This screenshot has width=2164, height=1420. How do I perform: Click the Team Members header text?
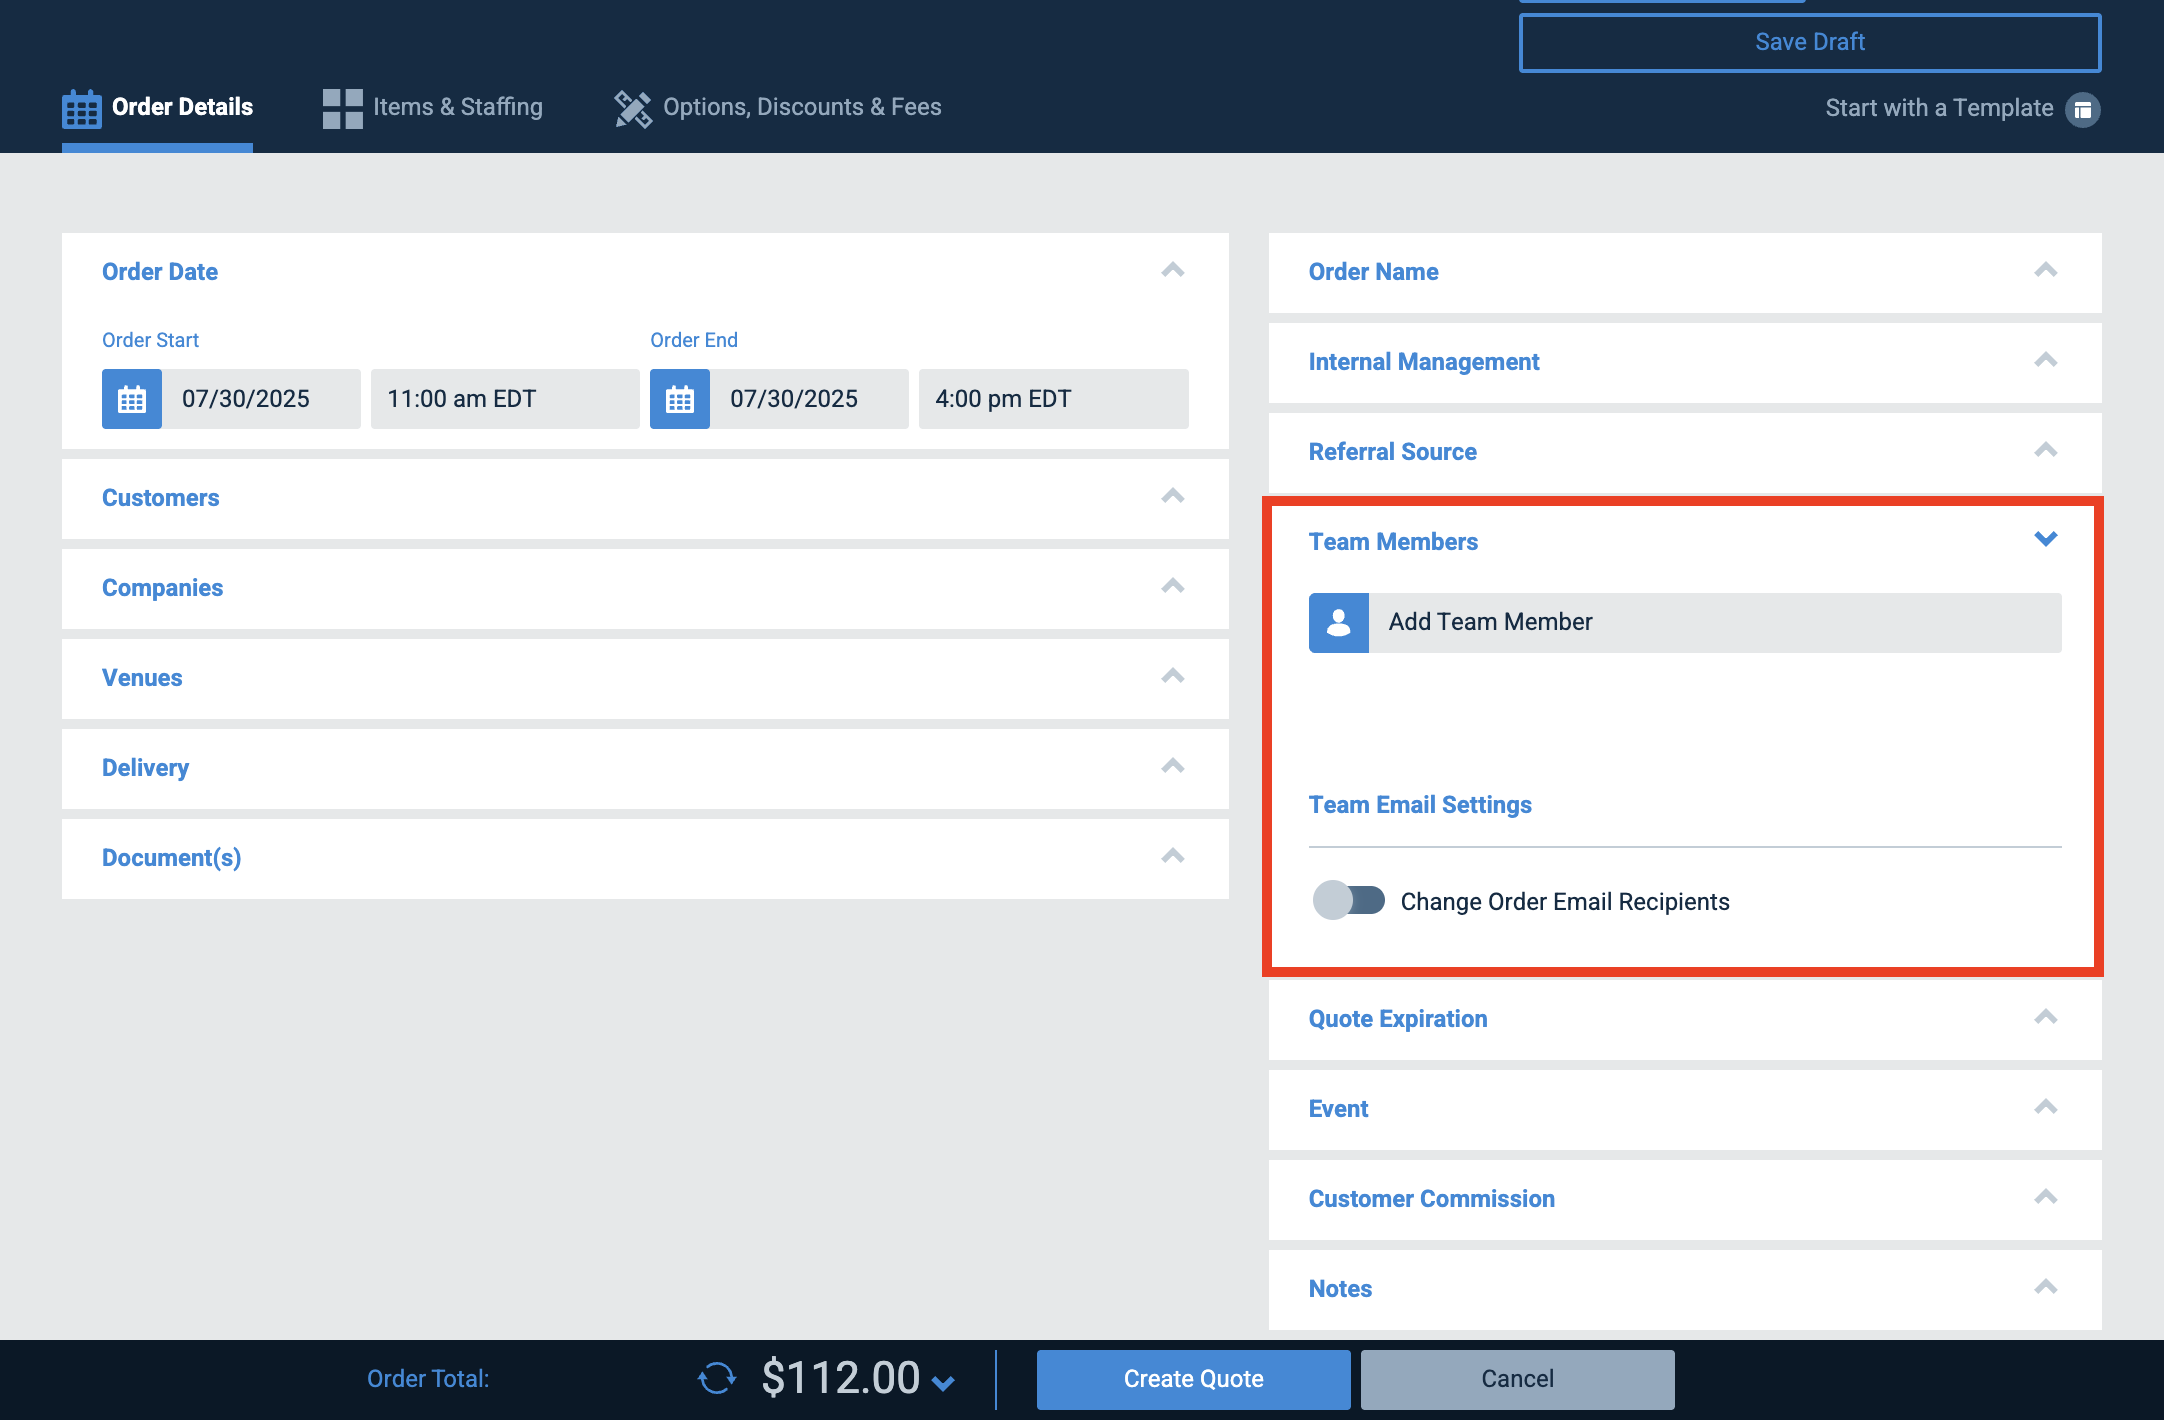[1393, 542]
